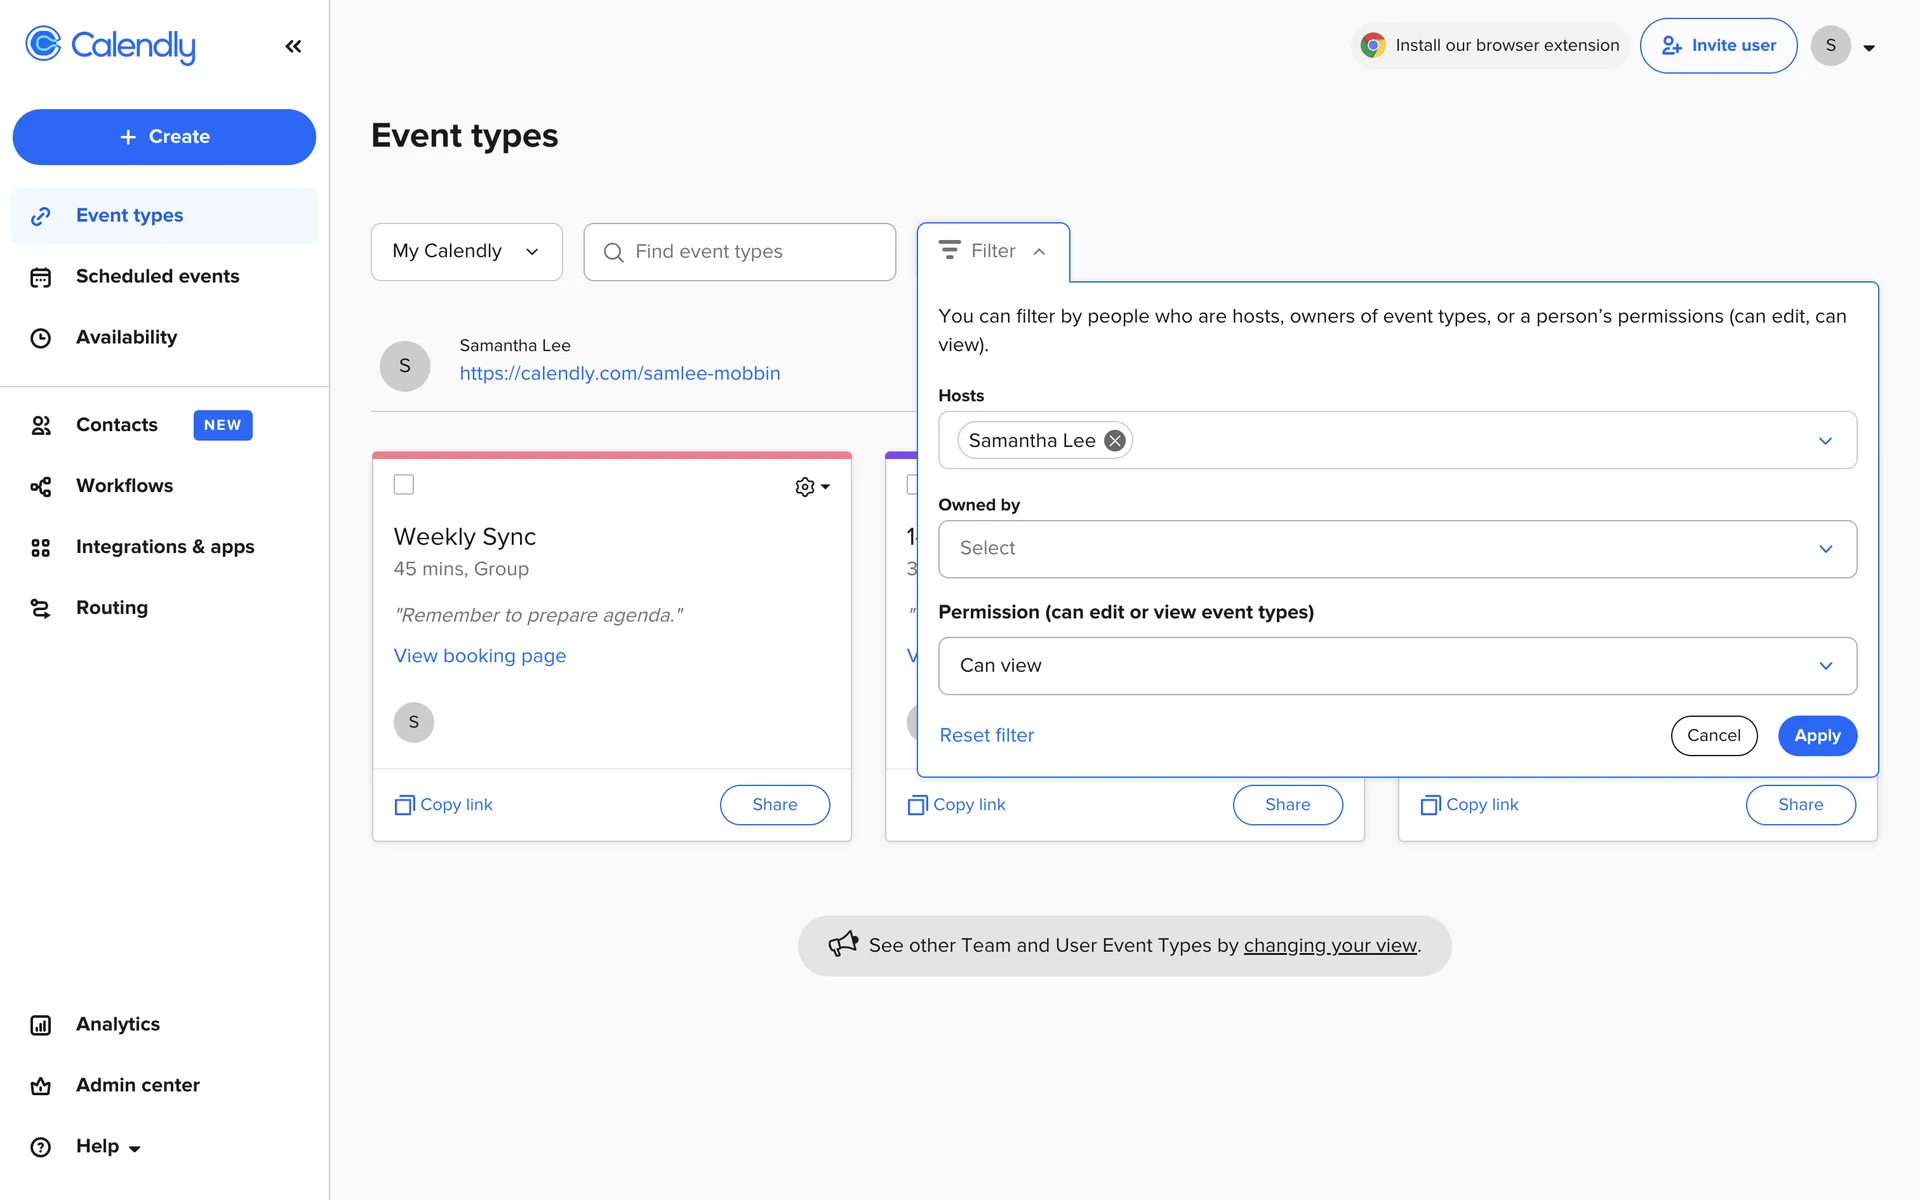
Task: Open Routing from the sidebar
Action: [111, 608]
